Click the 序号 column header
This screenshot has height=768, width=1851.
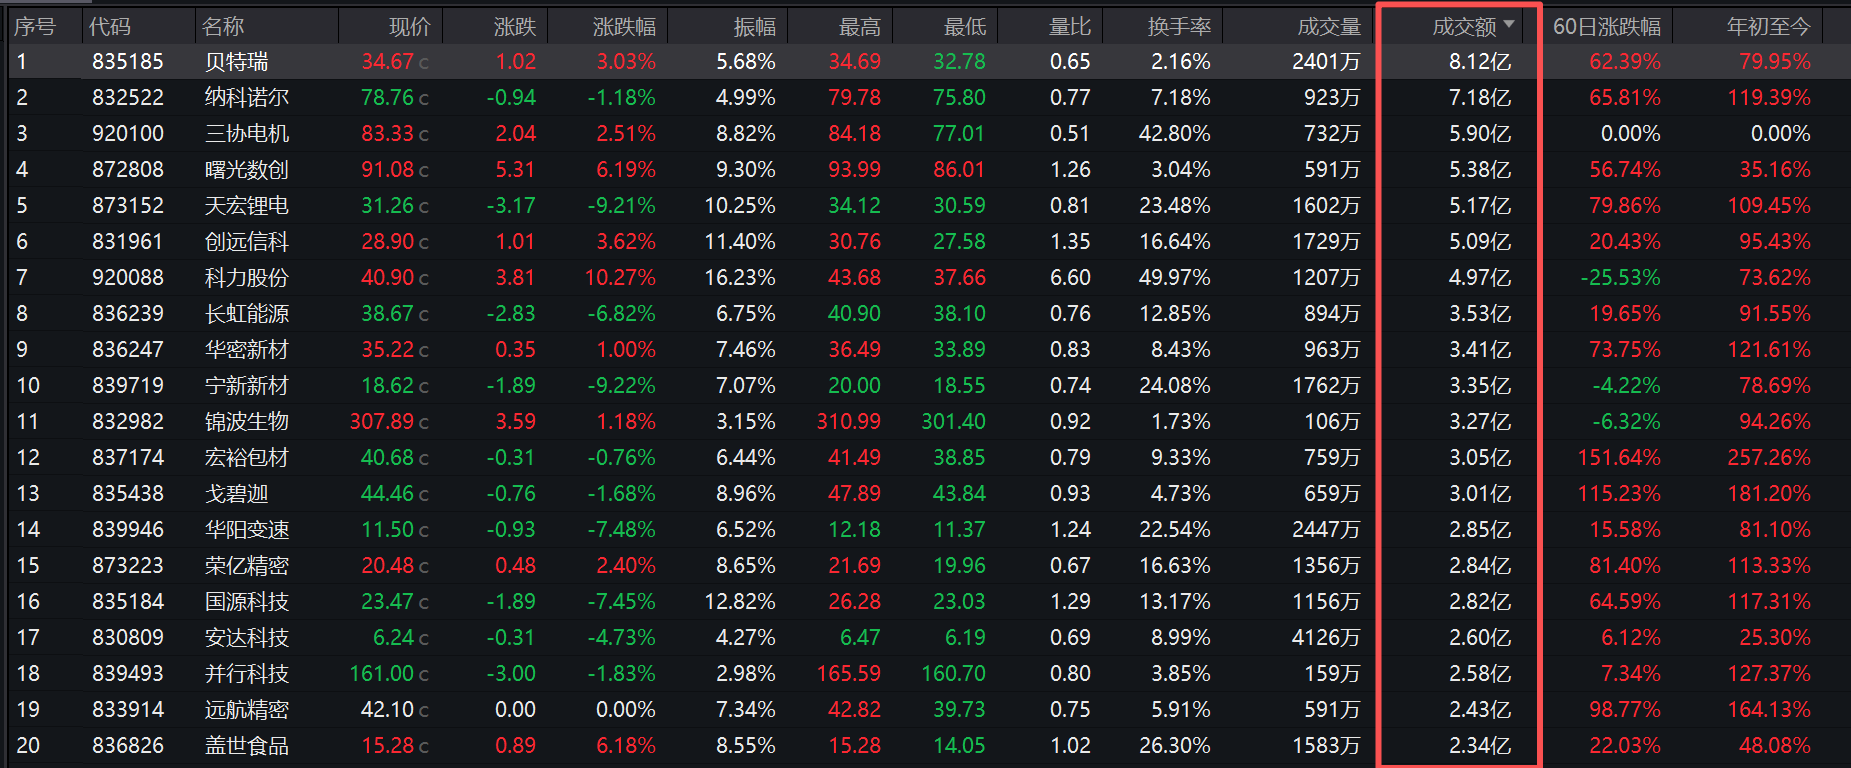(x=35, y=27)
